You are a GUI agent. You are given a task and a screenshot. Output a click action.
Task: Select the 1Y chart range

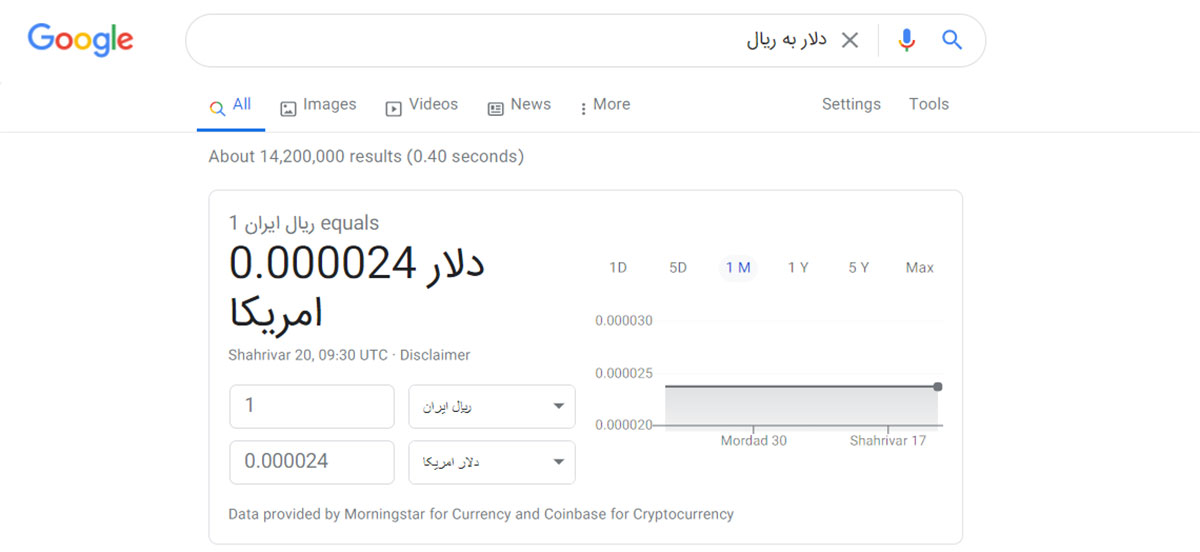[798, 267]
